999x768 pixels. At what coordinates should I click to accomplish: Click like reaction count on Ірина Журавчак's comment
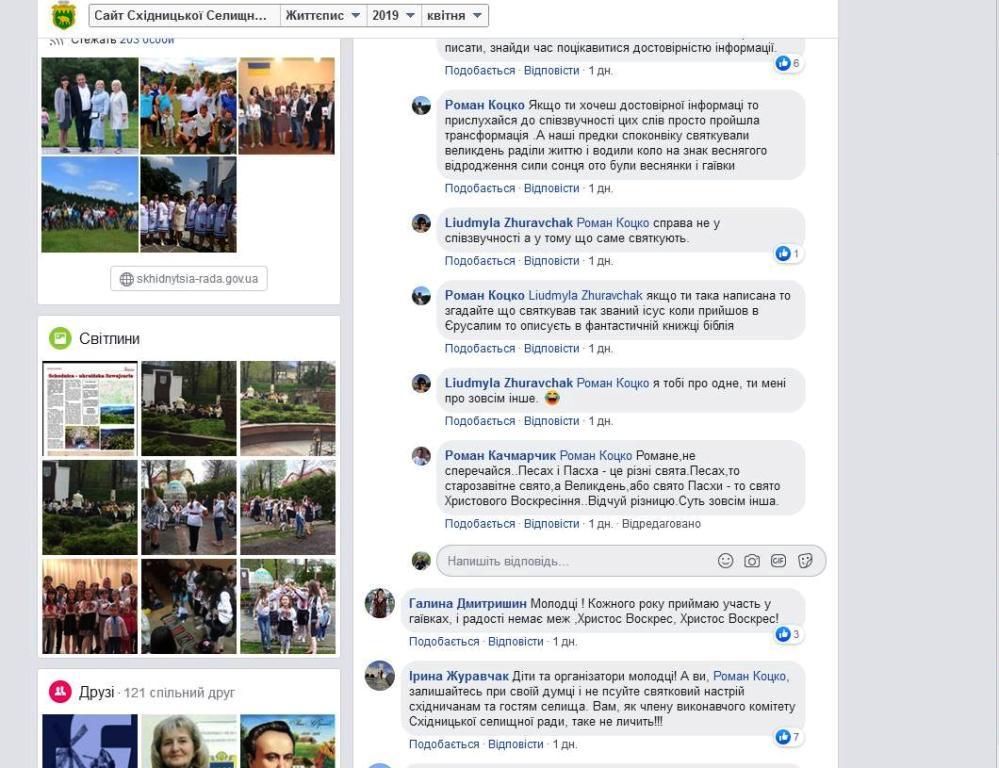(x=788, y=737)
